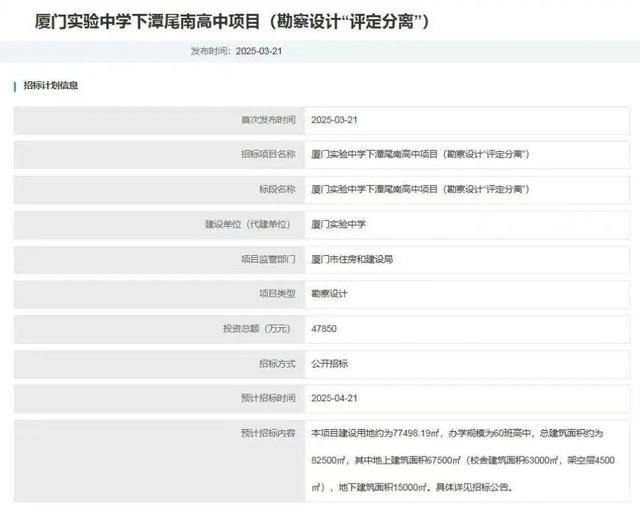640x515 pixels.
Task: Select the value 厦门市住房和建设局
Action: point(352,259)
